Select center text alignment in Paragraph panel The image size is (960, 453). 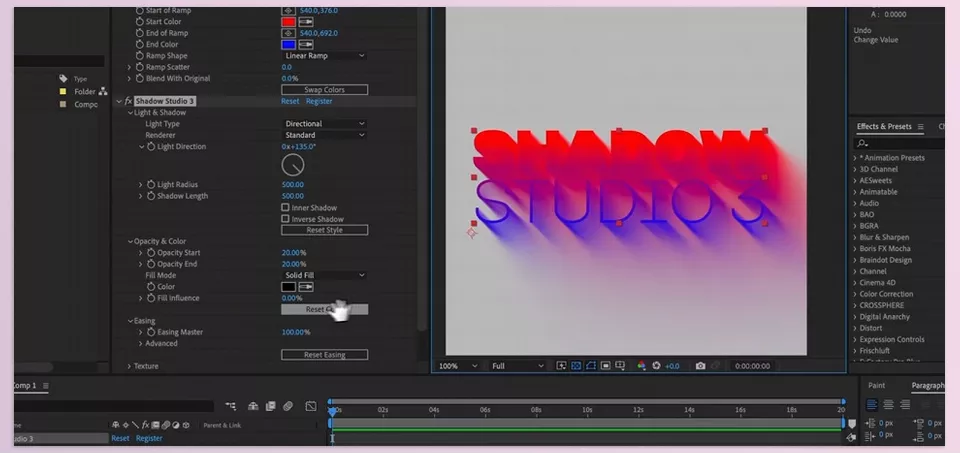tap(888, 405)
